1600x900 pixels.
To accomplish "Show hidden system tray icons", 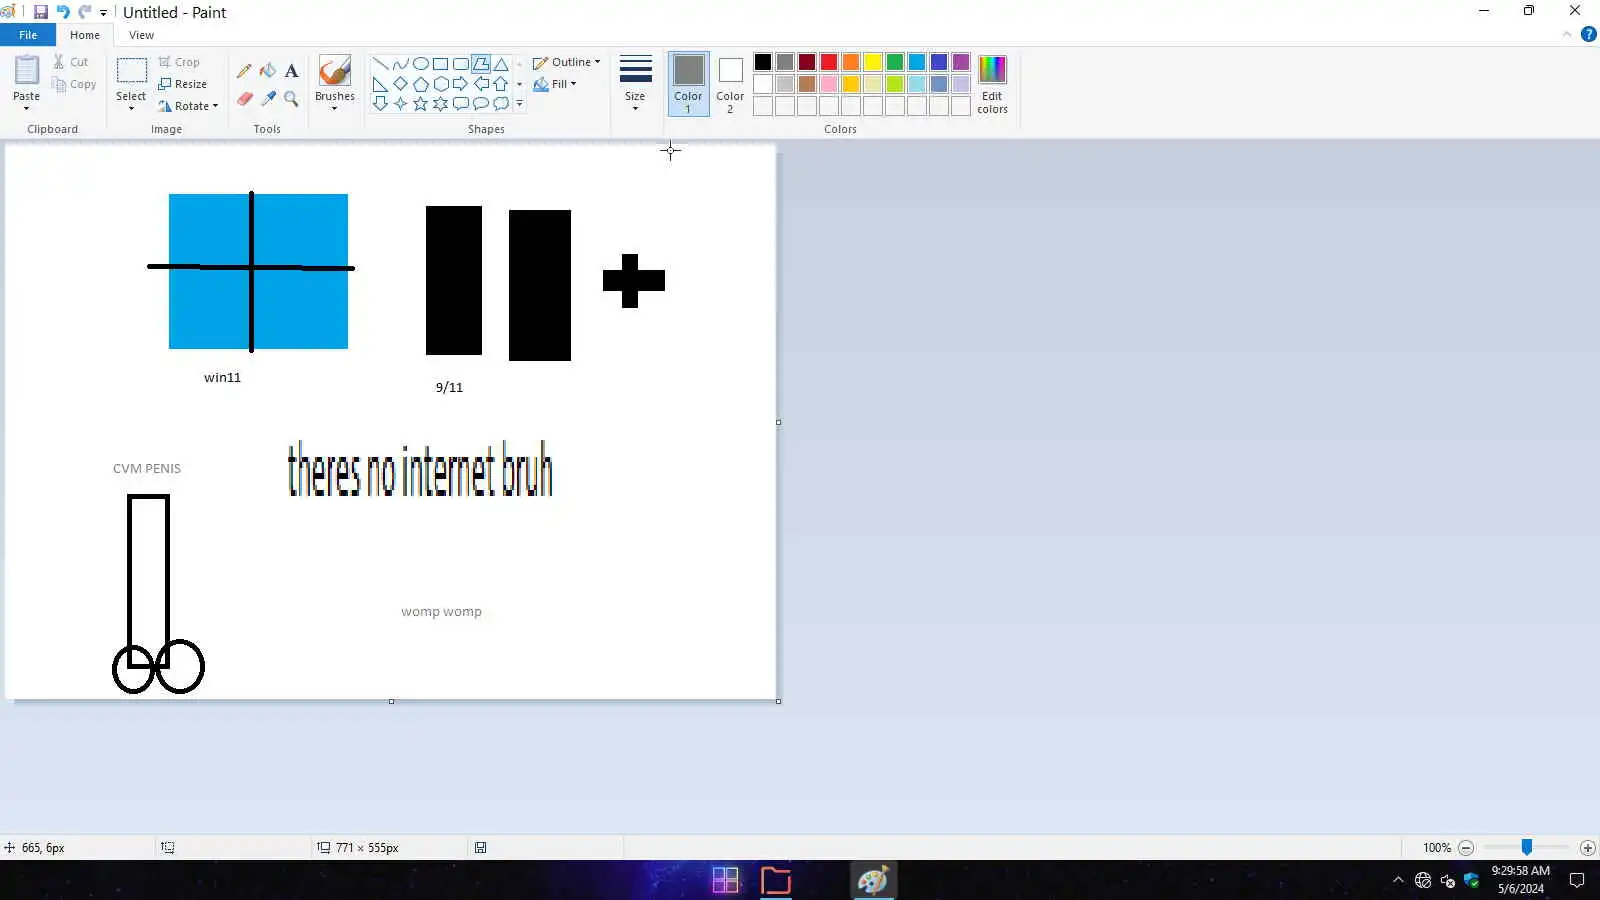I will (x=1398, y=880).
